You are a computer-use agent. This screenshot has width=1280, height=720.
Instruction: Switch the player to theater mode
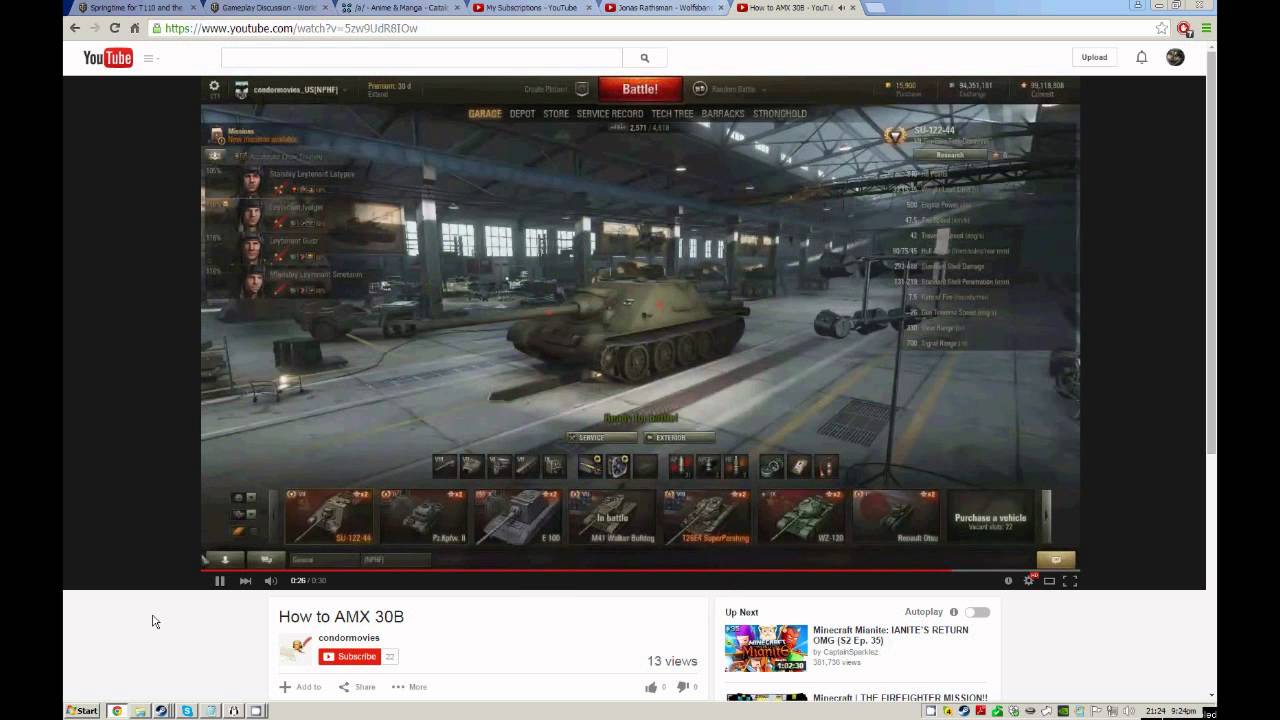[1049, 581]
